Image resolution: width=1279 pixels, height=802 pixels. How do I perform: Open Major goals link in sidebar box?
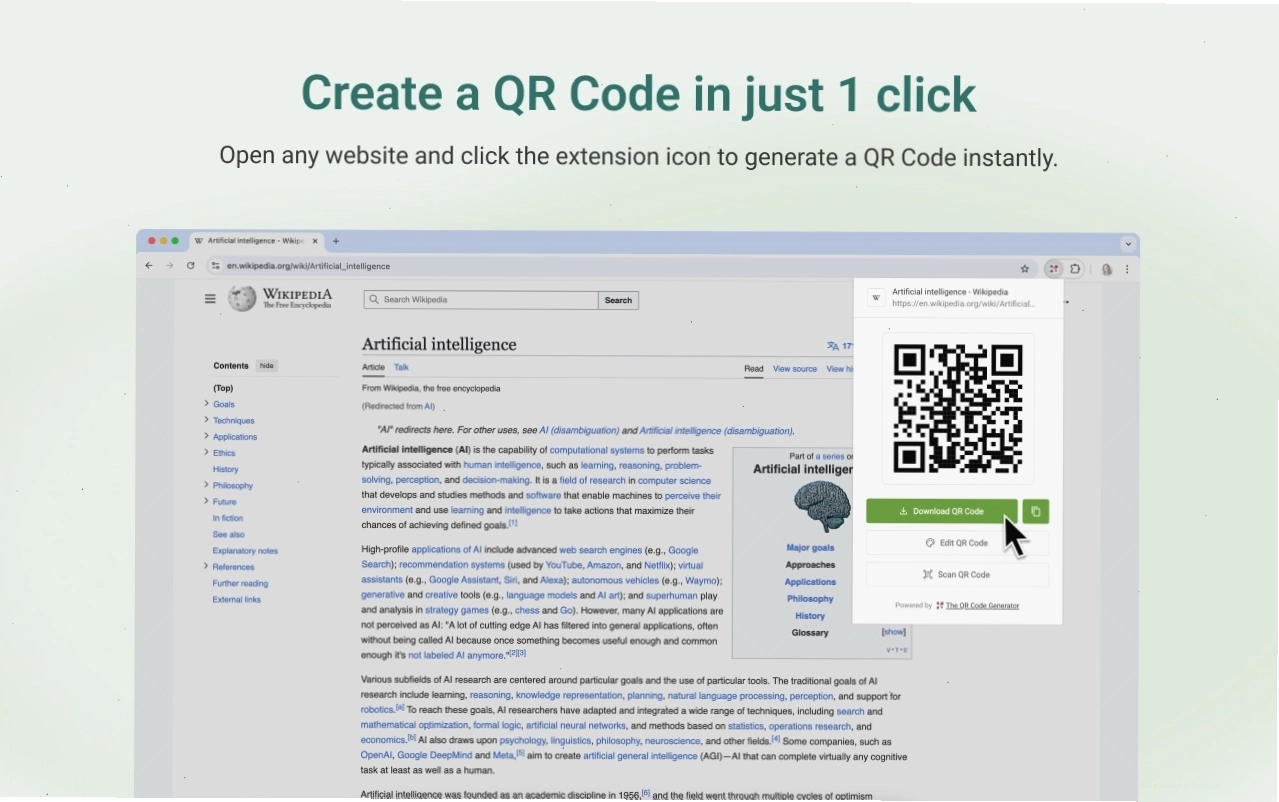pyautogui.click(x=810, y=548)
